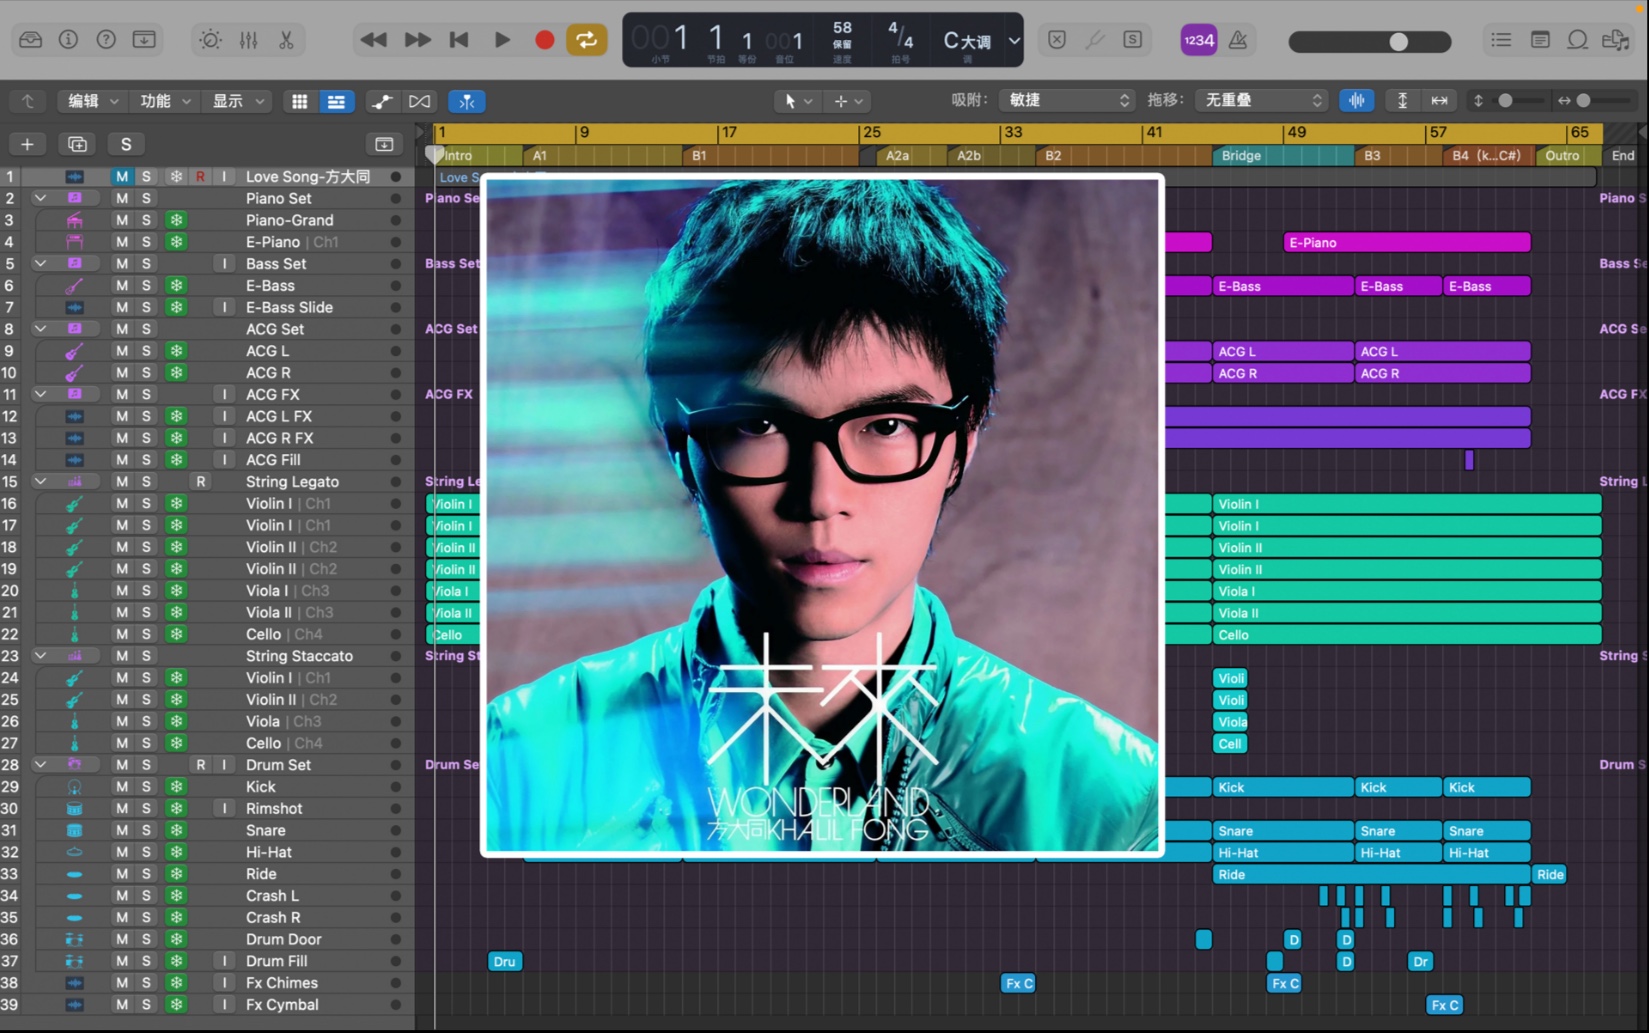The image size is (1649, 1033).
Task: Rewind the playhead
Action: click(373, 40)
